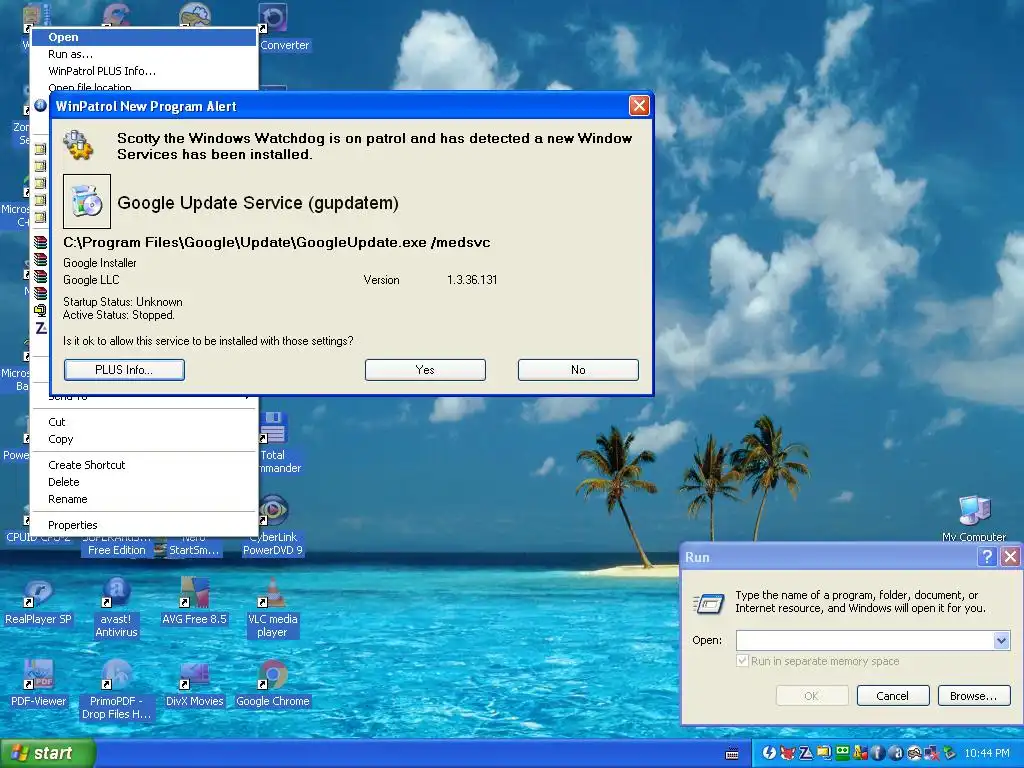1024x768 pixels.
Task: Click the Scotty watchdog icon in the WinPatrol alert
Action: tap(78, 145)
